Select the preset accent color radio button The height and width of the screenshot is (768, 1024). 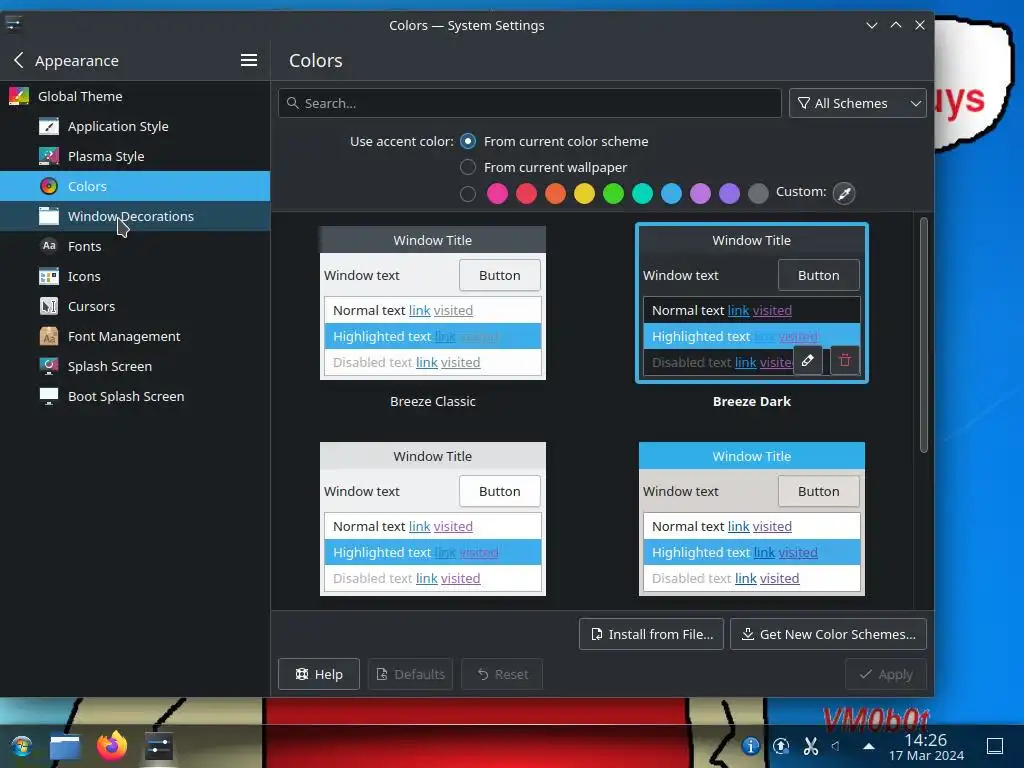click(x=468, y=194)
